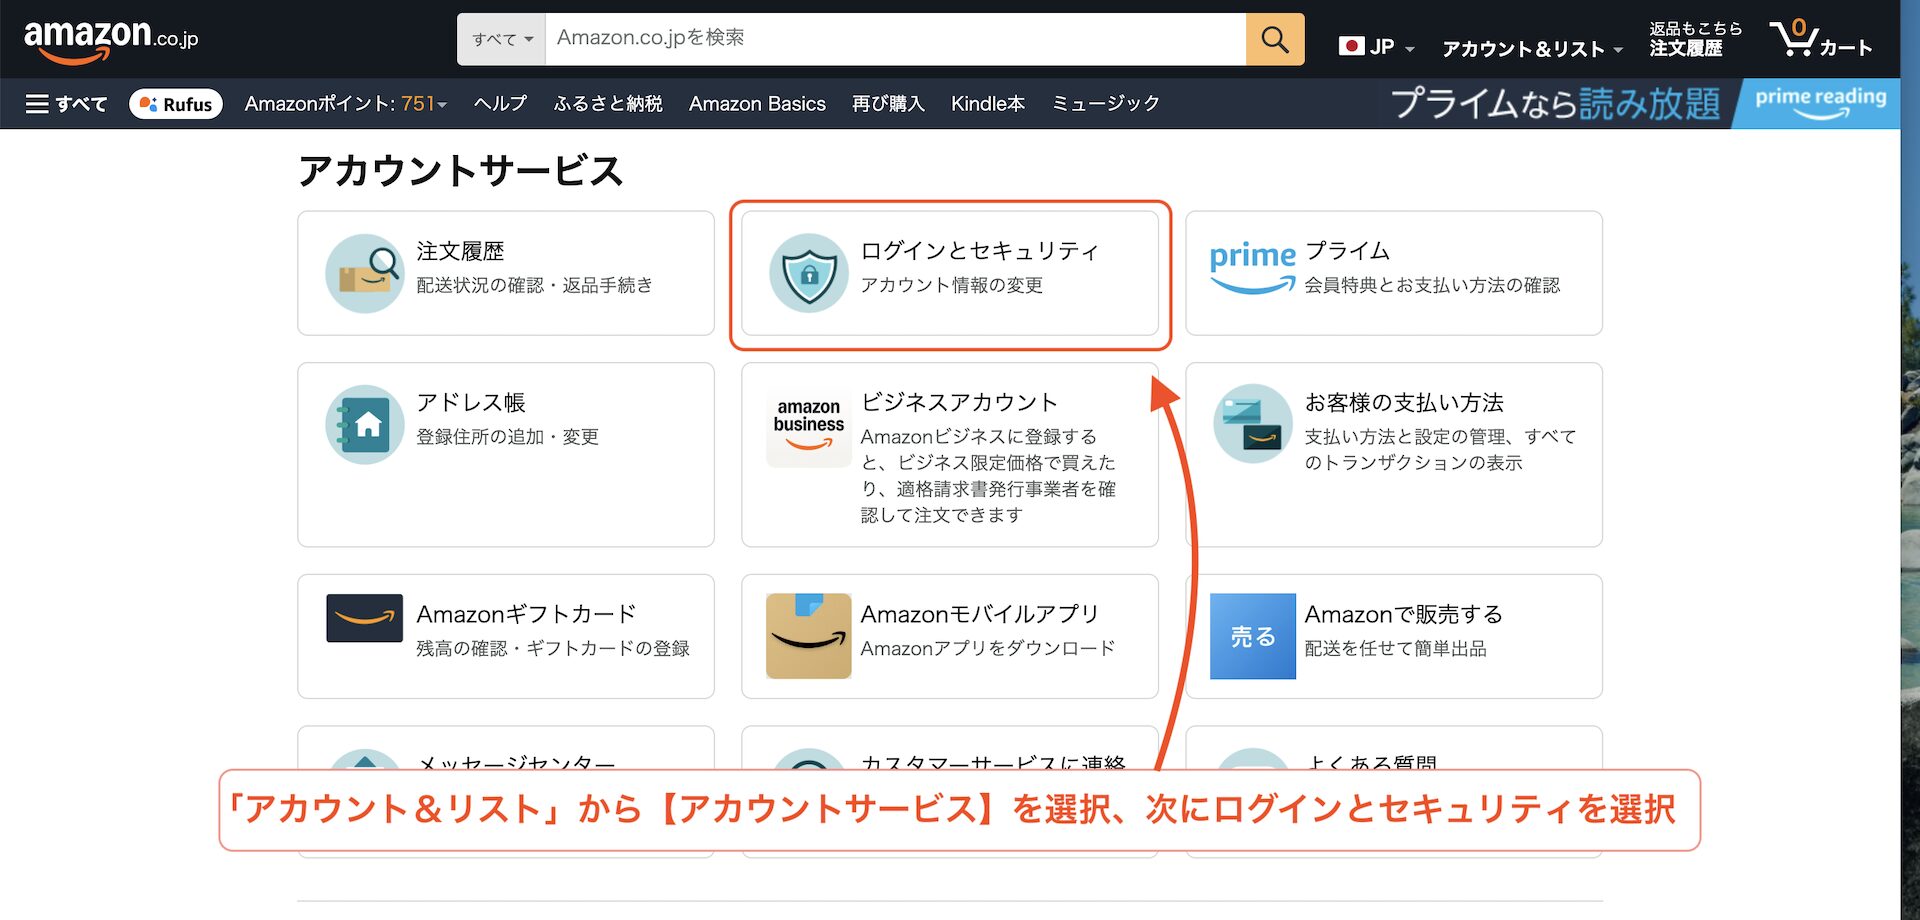Click the 注文履歴 package magnifier icon

click(x=364, y=273)
